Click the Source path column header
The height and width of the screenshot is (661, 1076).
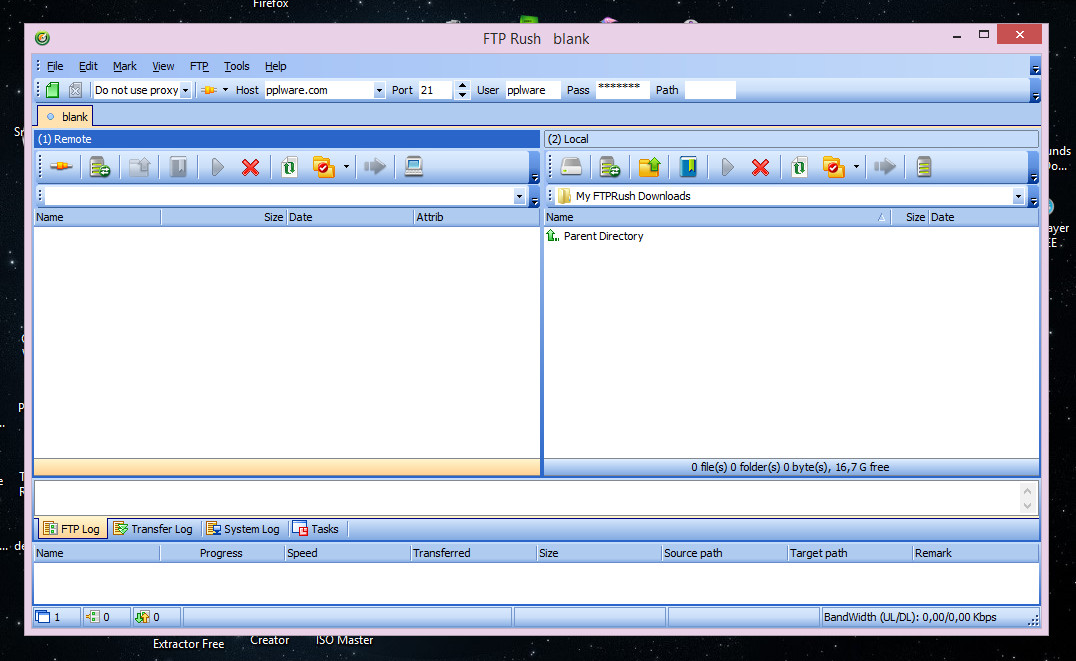pos(723,553)
